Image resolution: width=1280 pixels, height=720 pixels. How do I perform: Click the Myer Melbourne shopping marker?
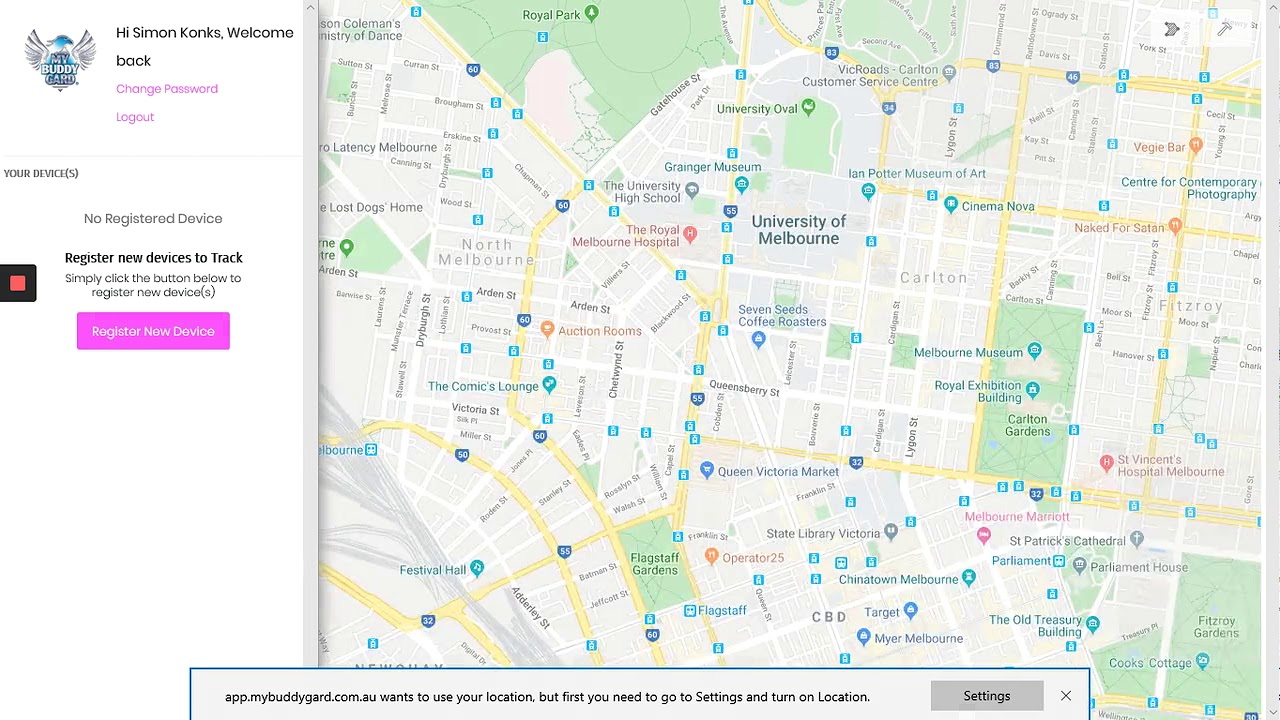[865, 636]
